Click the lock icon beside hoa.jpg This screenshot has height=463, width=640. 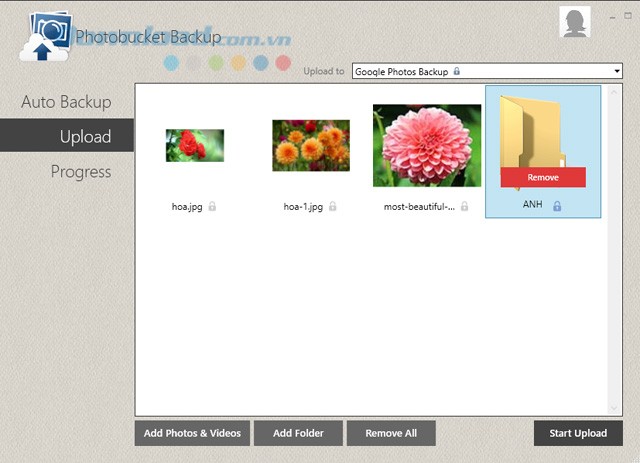coord(212,207)
